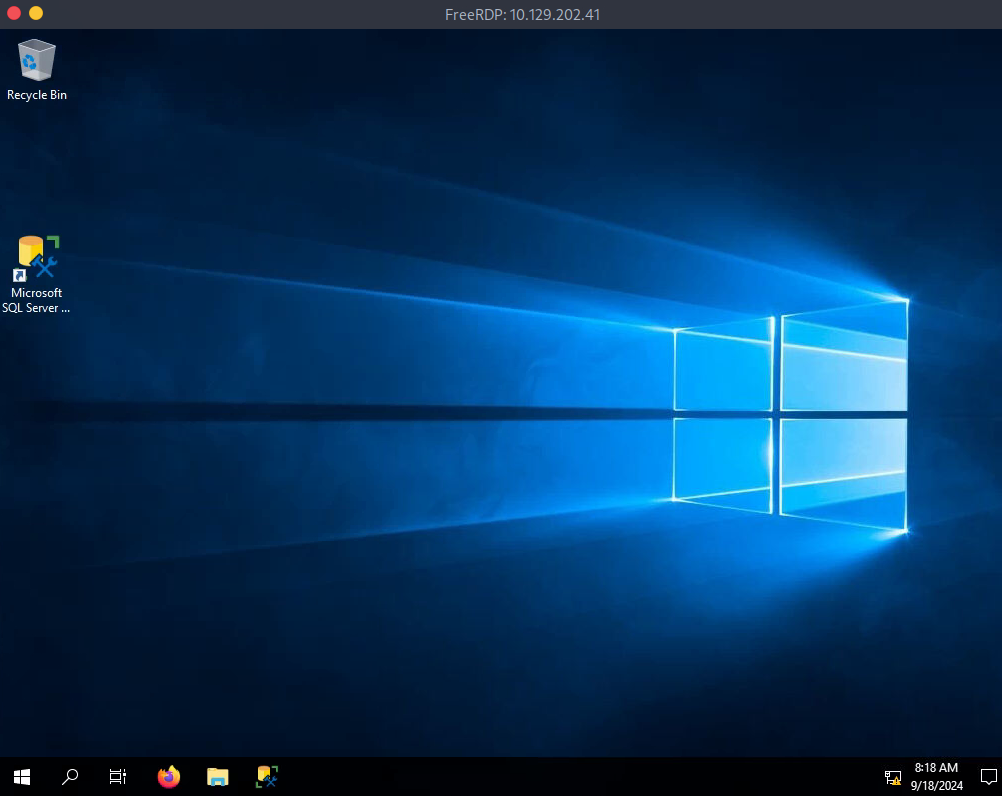1002x796 pixels.
Task: Click the "Microsoft SQL Server ..." label text
Action: coord(36,300)
